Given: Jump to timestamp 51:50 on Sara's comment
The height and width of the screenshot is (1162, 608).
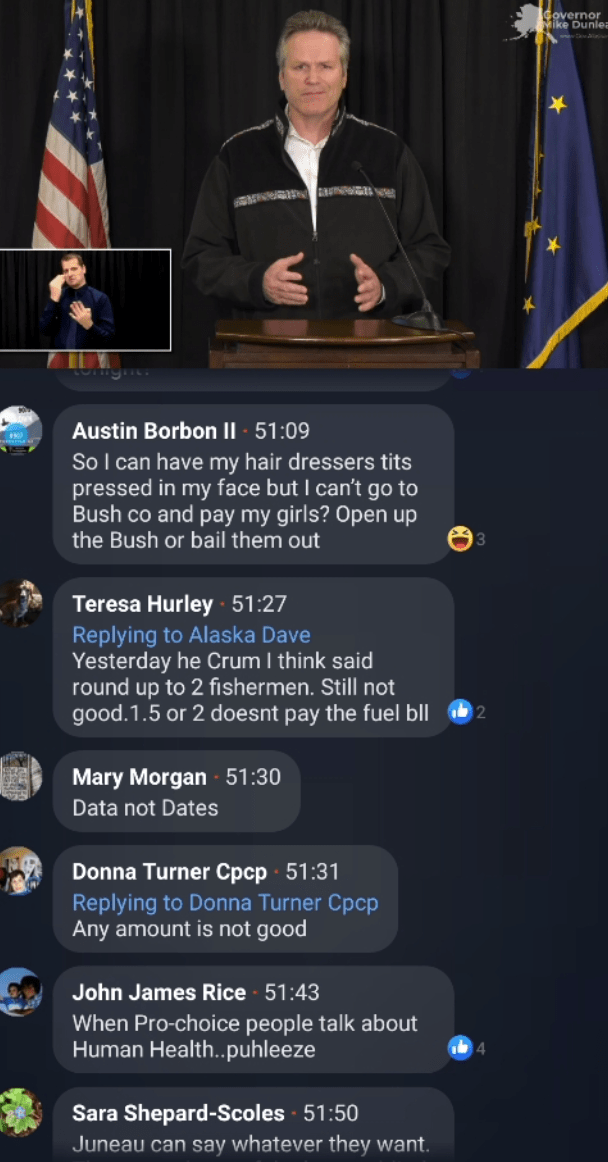Looking at the screenshot, I should tap(331, 1113).
